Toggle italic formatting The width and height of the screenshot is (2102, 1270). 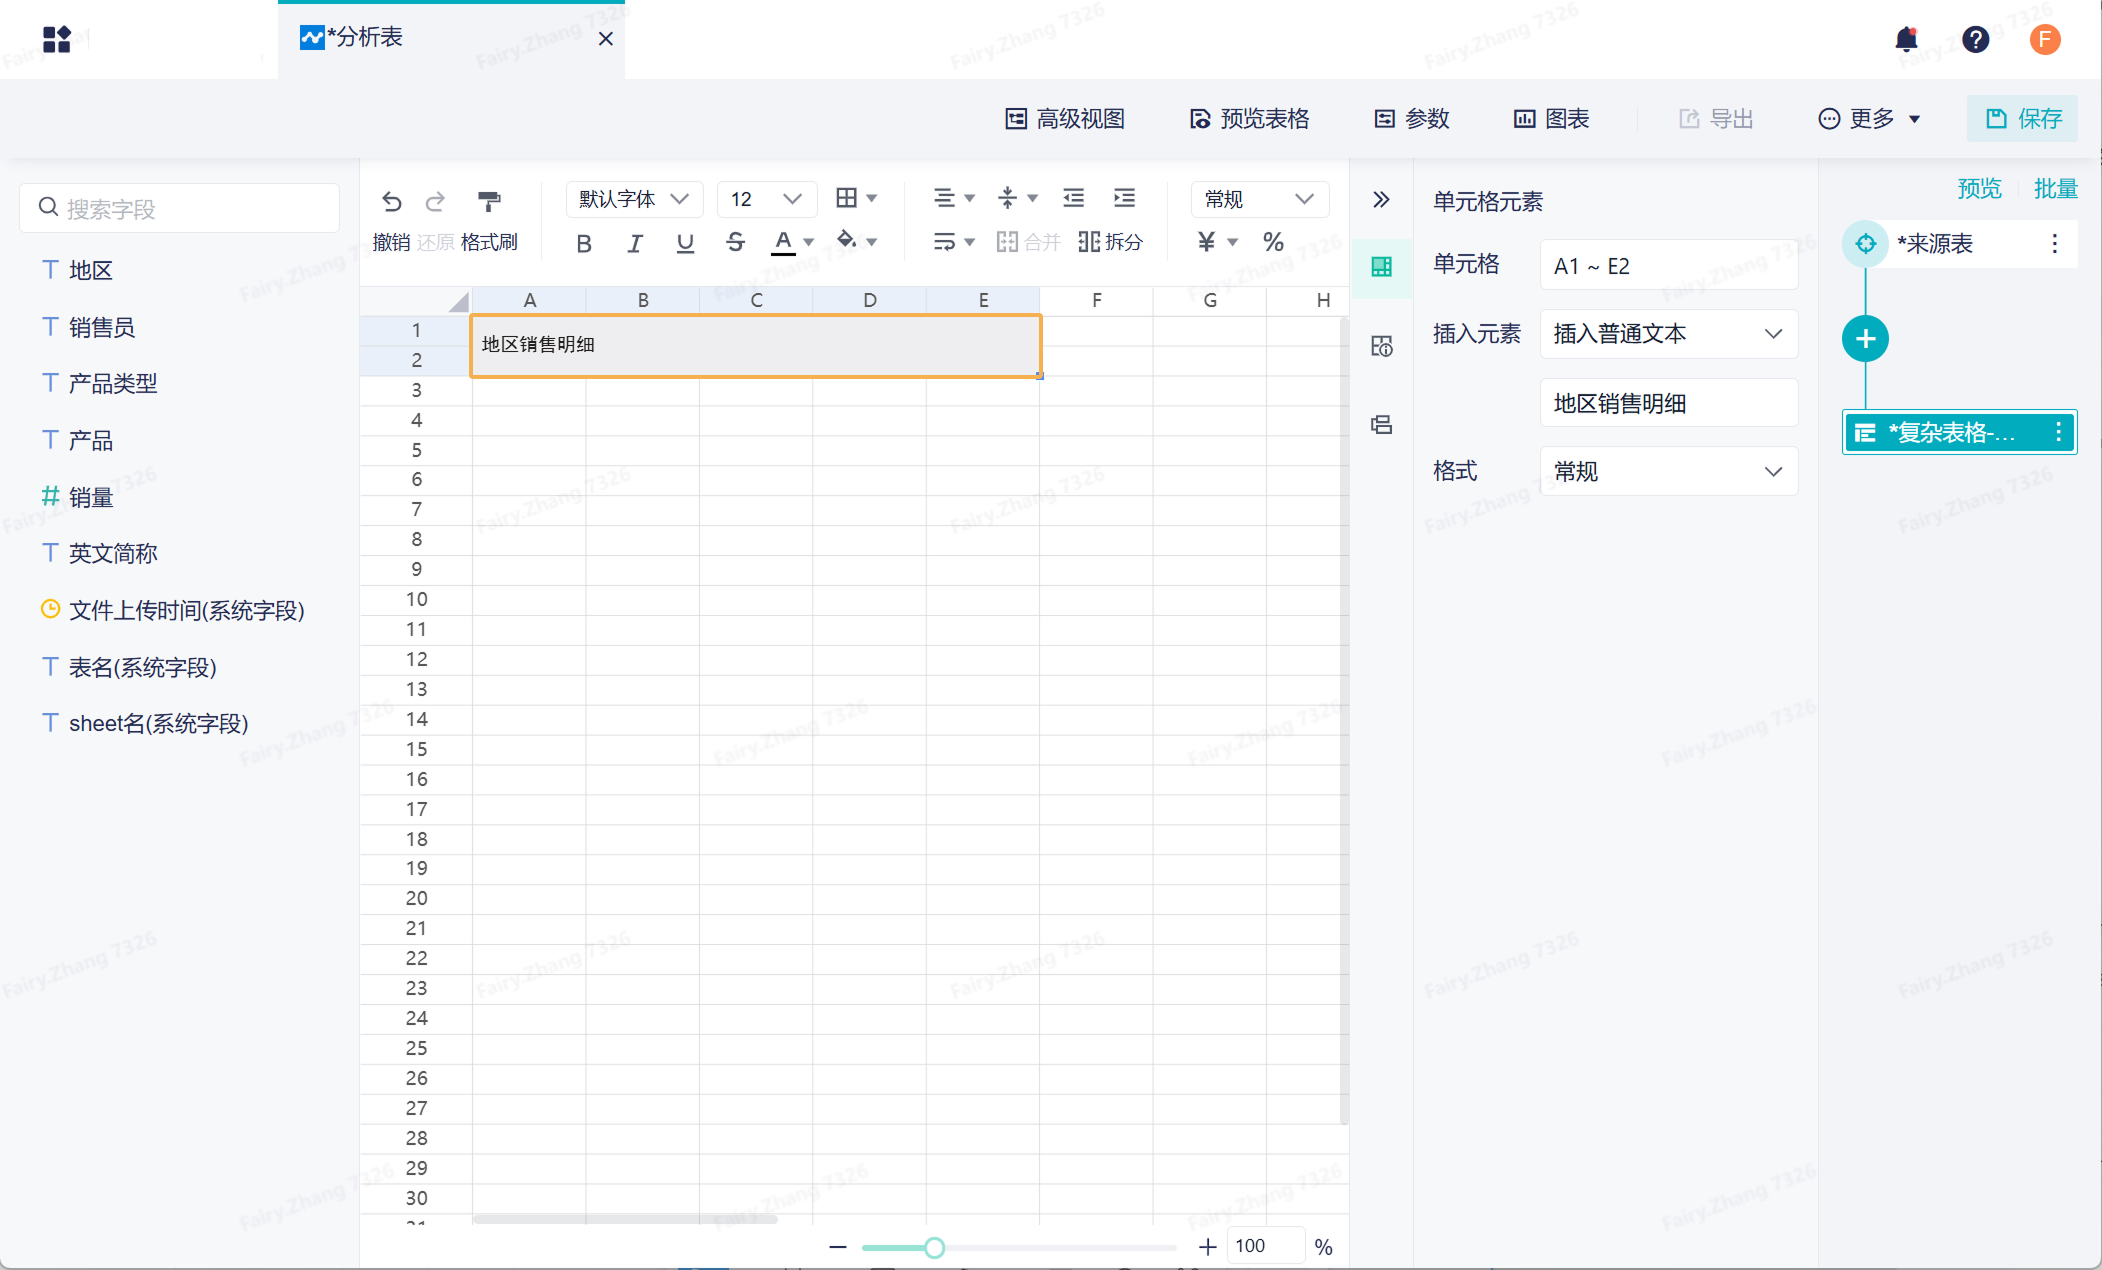click(634, 243)
